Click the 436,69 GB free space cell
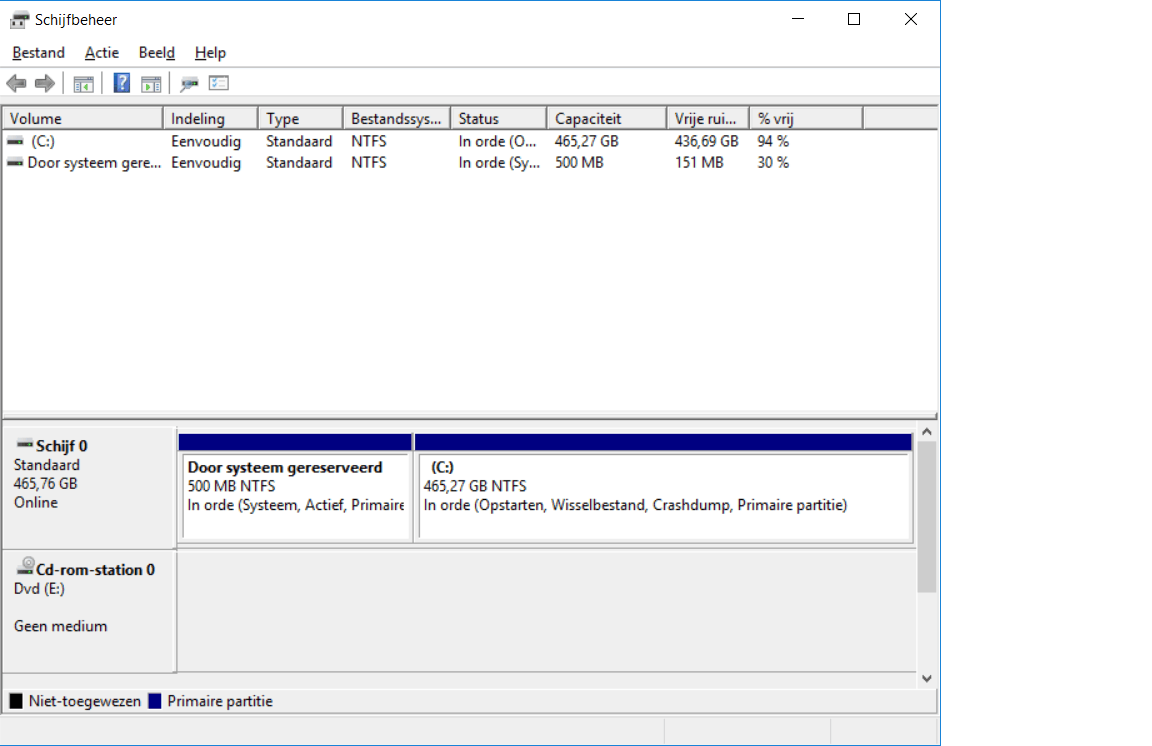This screenshot has width=1152, height=746. (x=706, y=141)
